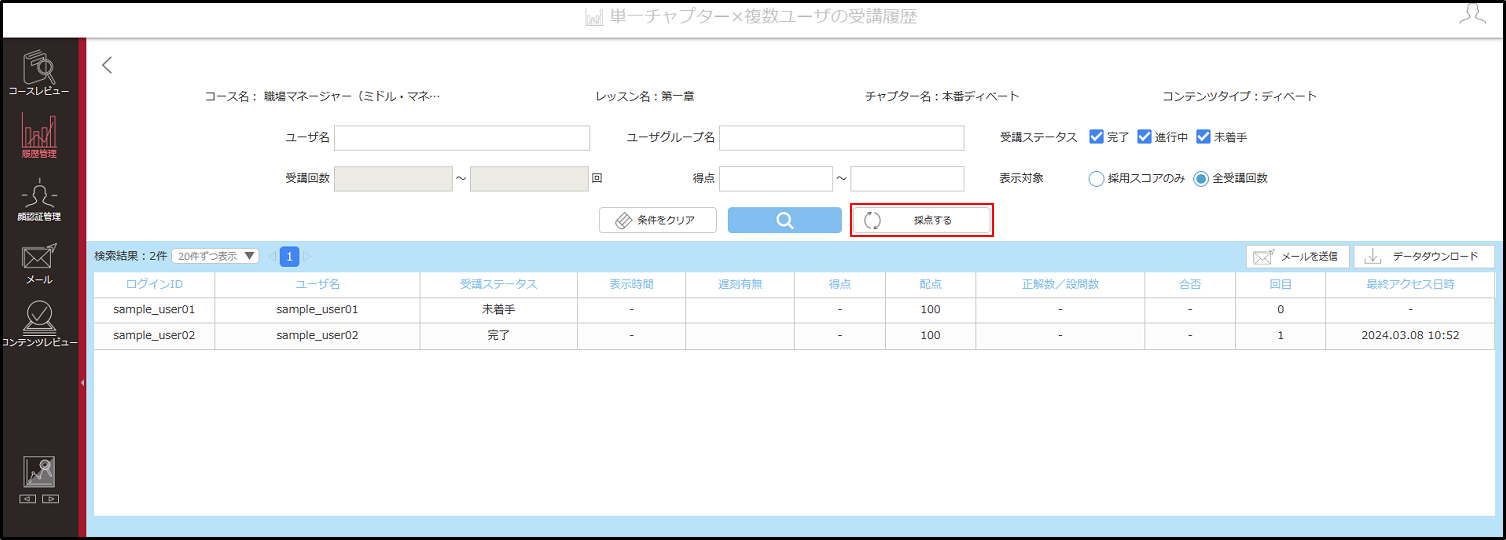Toggle the 完了 status checkbox

tap(1096, 137)
